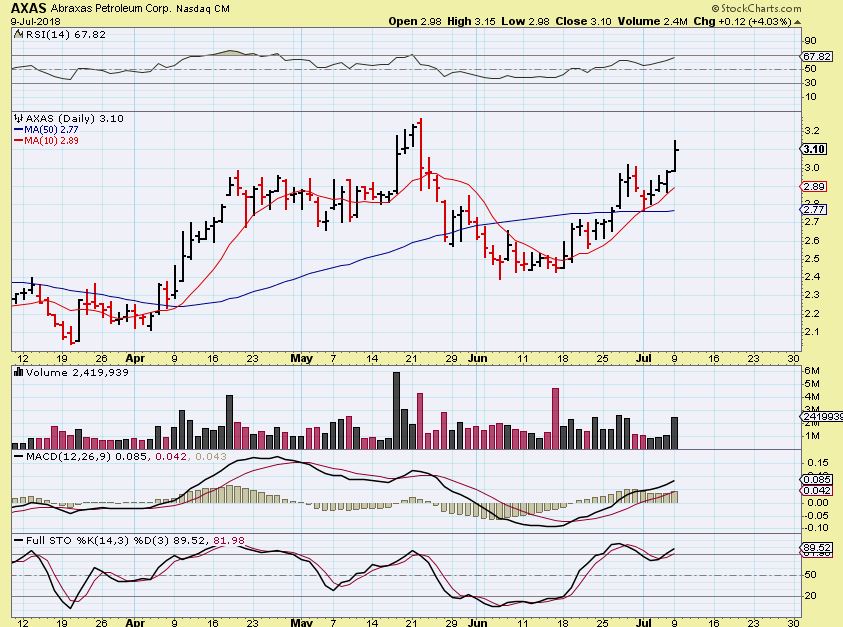Click the MACD(12,26,9) indicator label
843x627 pixels.
68,457
